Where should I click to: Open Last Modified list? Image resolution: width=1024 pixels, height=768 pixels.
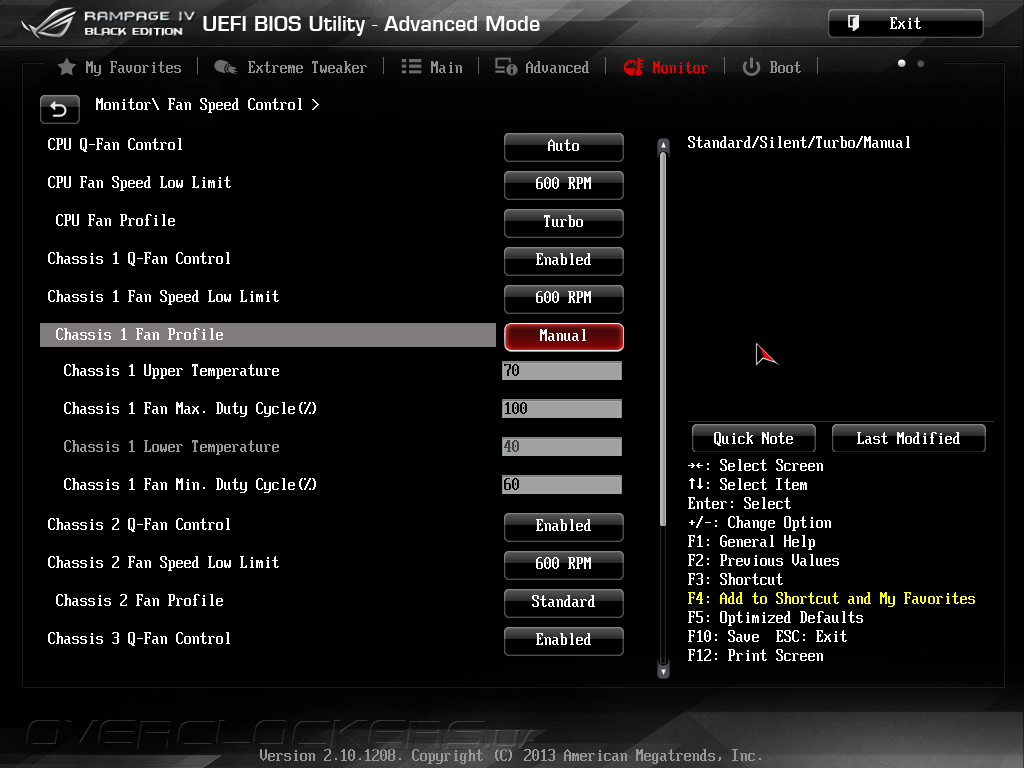coord(908,438)
